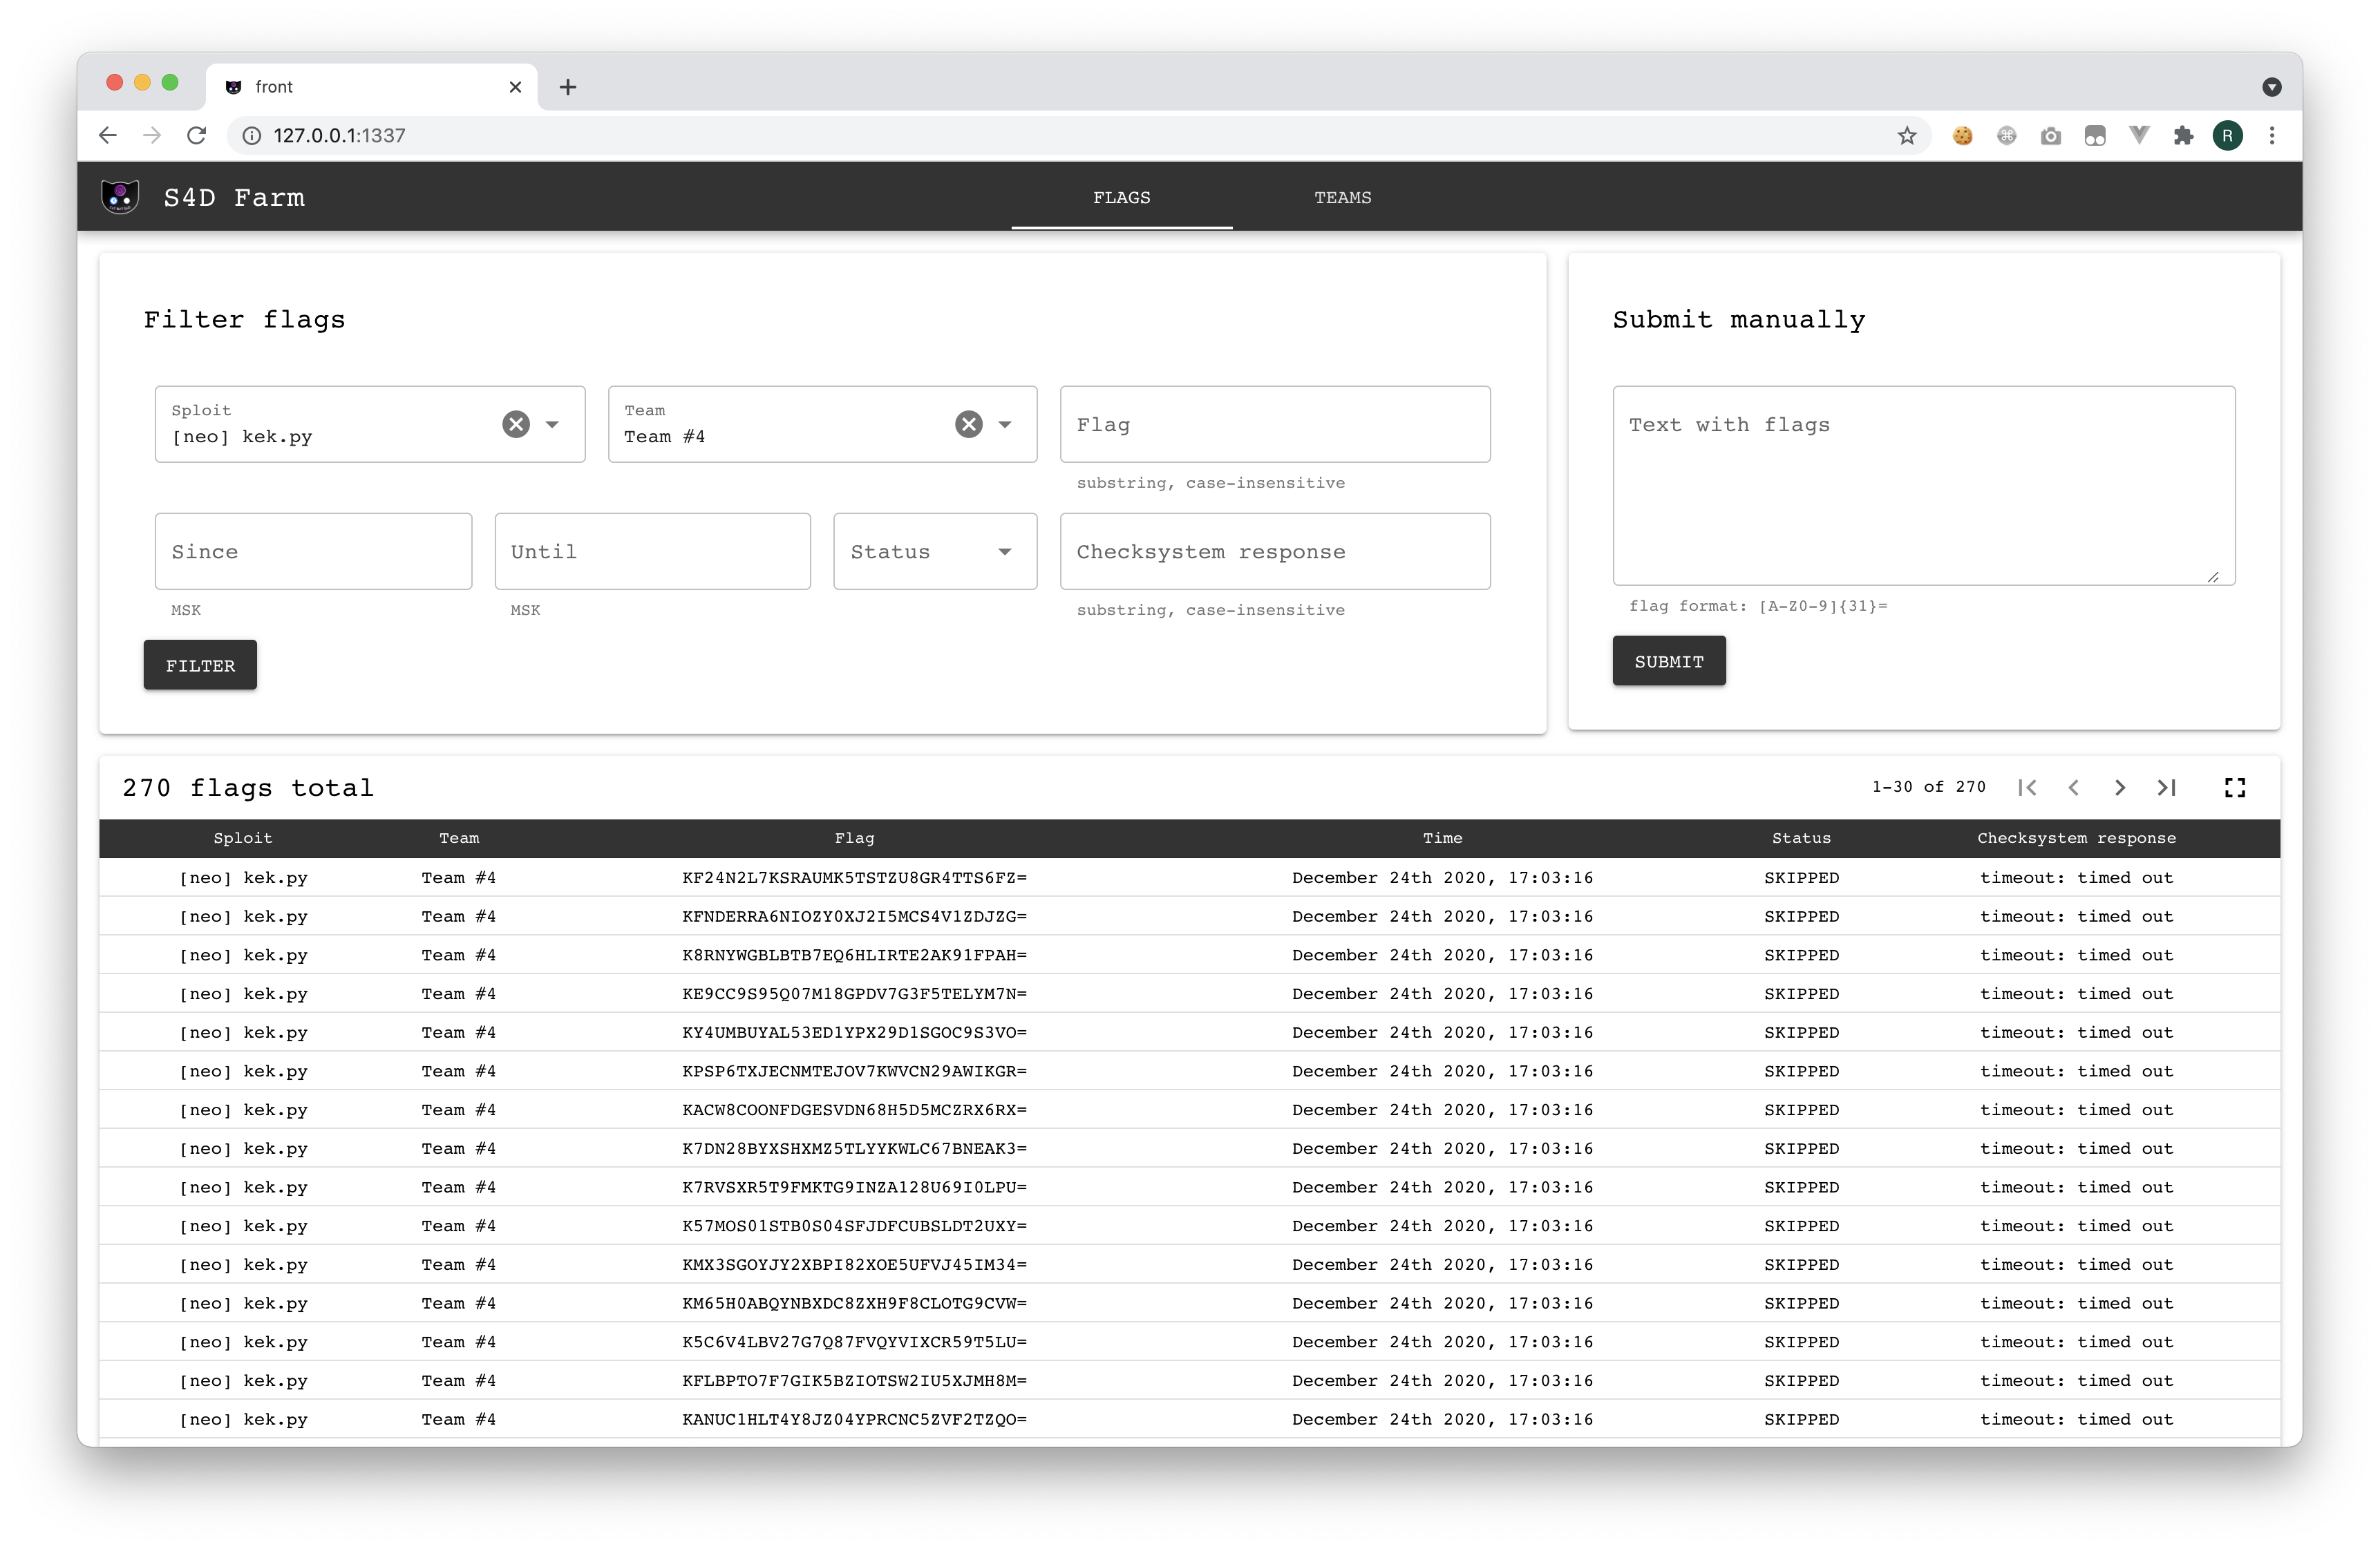
Task: Expand the Team dropdown arrow
Action: coord(1005,424)
